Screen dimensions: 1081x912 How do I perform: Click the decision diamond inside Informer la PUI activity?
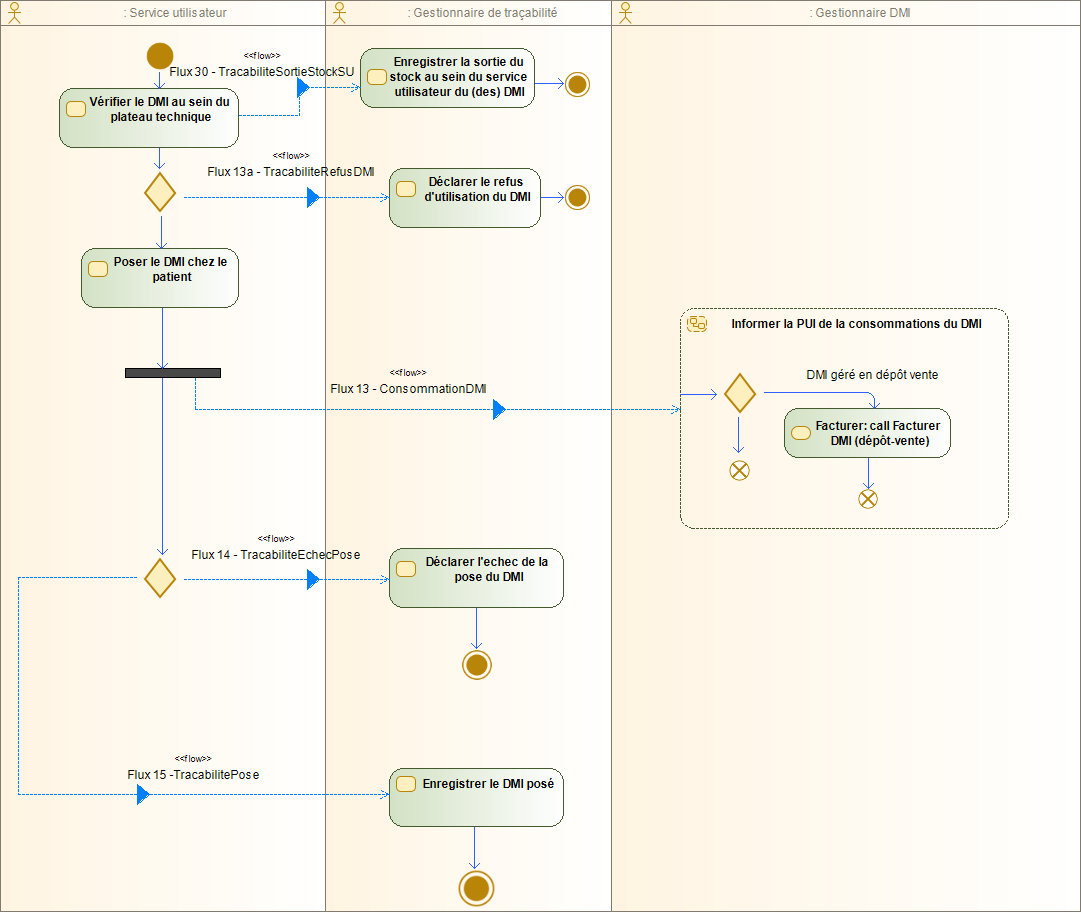pyautogui.click(x=739, y=394)
